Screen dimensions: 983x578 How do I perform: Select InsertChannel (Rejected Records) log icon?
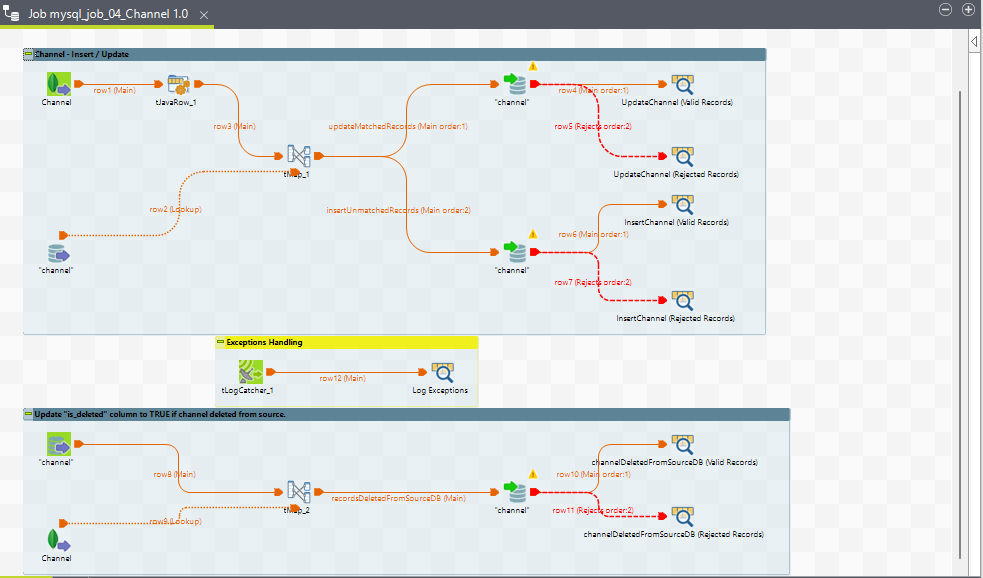(x=682, y=301)
